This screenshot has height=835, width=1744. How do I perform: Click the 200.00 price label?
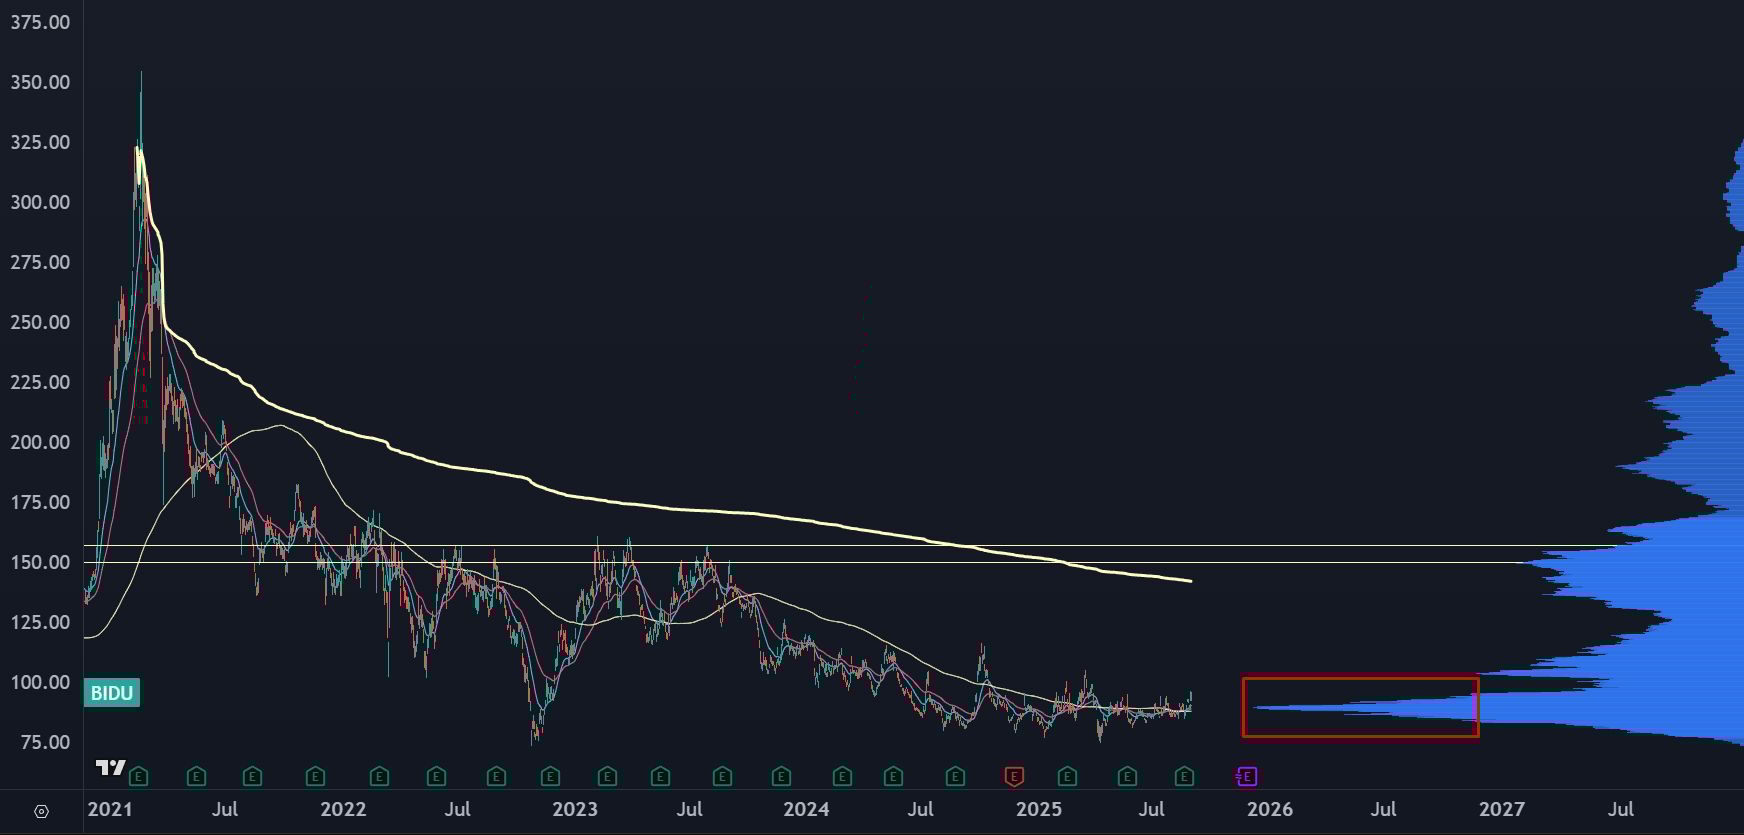40,442
